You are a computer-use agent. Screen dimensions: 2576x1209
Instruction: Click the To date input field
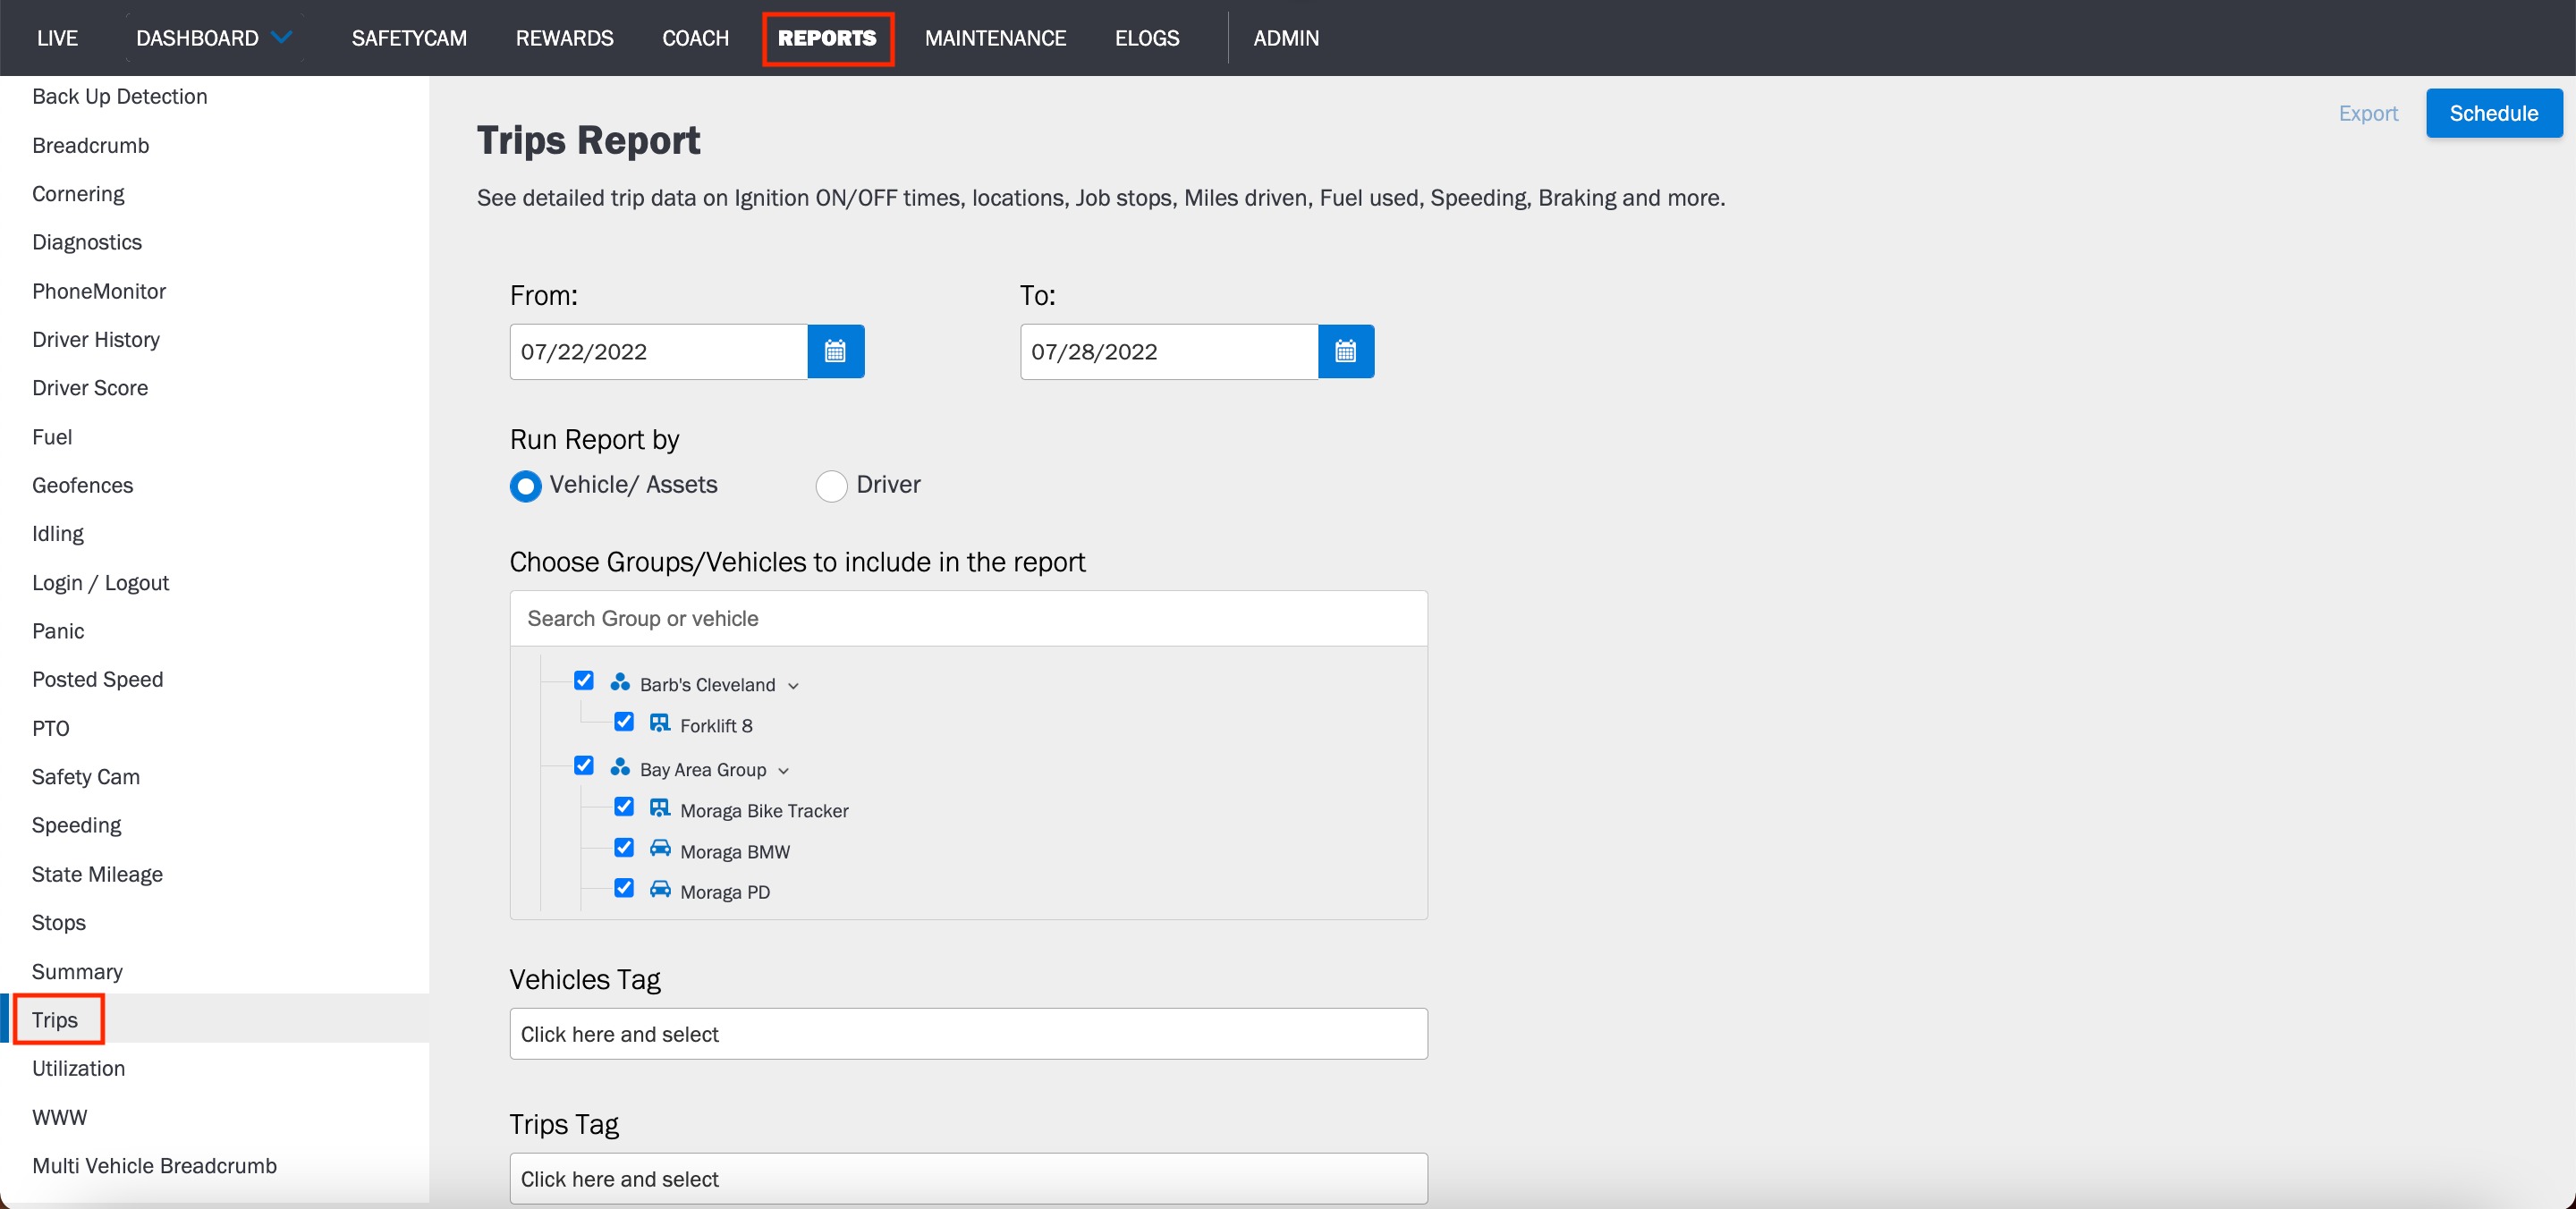[x=1168, y=351]
